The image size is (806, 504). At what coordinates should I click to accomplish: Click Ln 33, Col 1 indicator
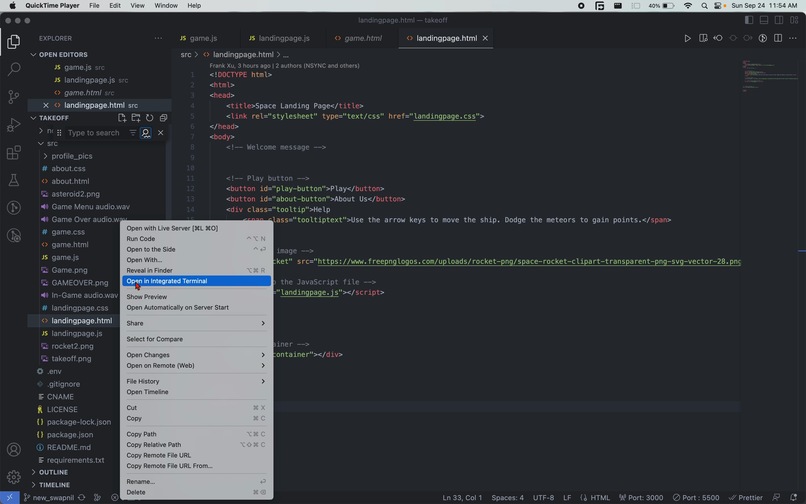(x=462, y=497)
